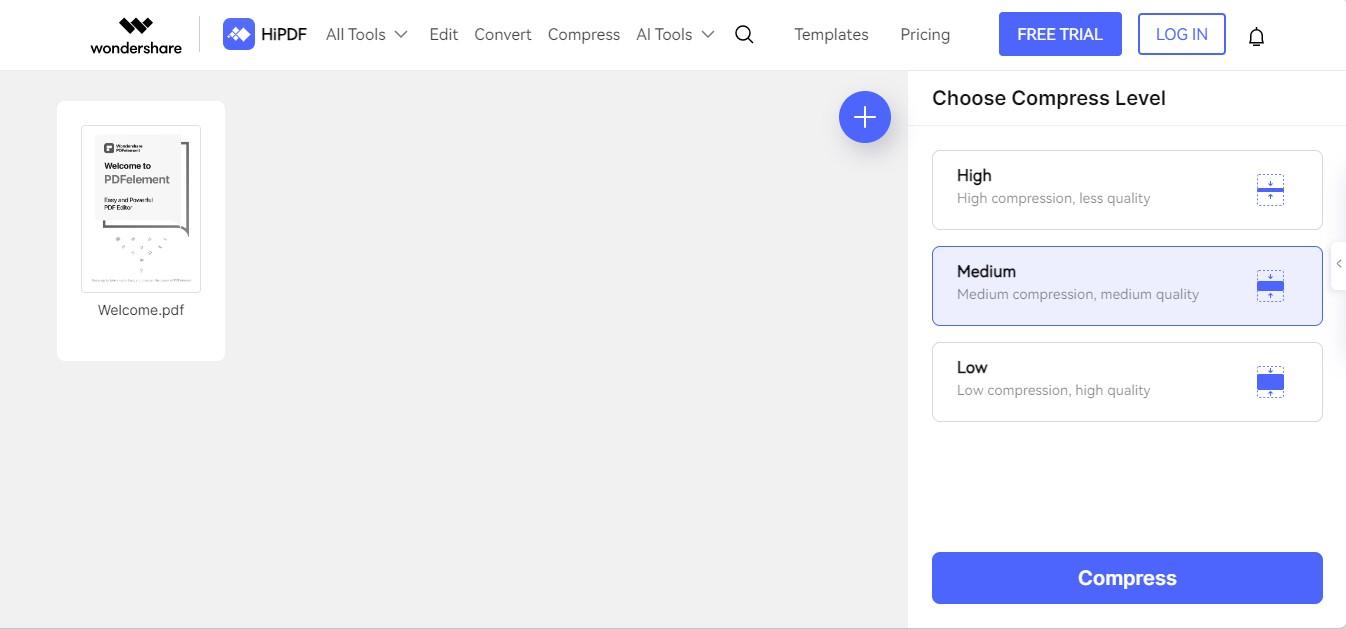Choose the Low compression option

1080,382
